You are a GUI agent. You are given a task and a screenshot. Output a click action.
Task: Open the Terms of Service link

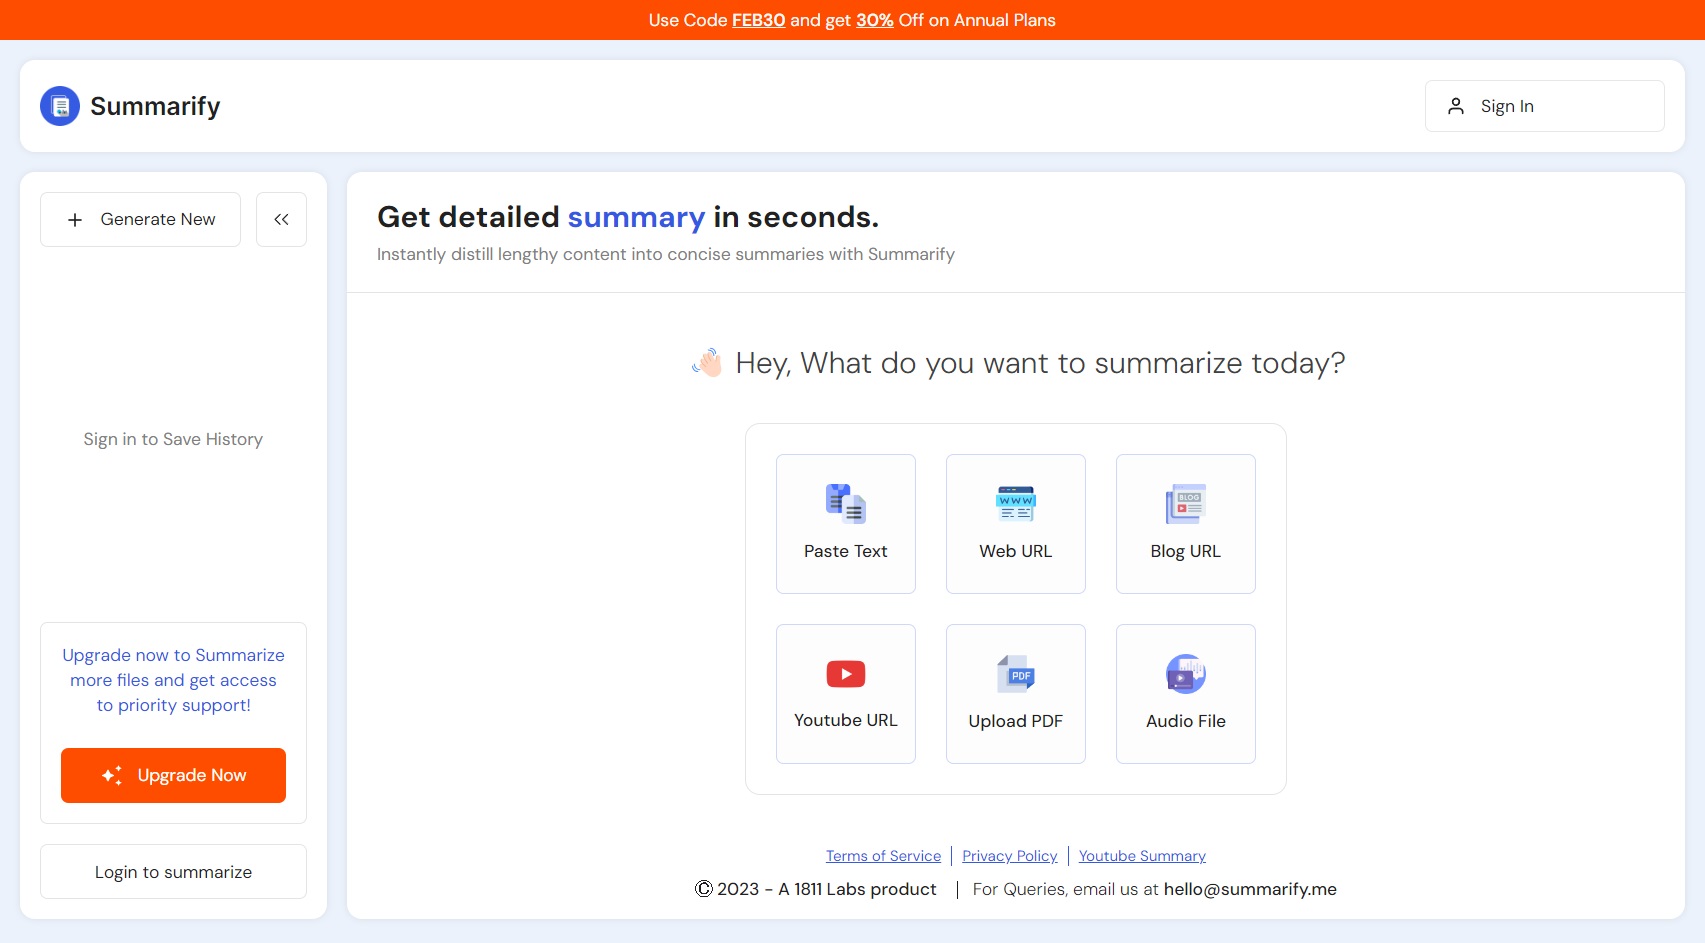[x=883, y=856]
